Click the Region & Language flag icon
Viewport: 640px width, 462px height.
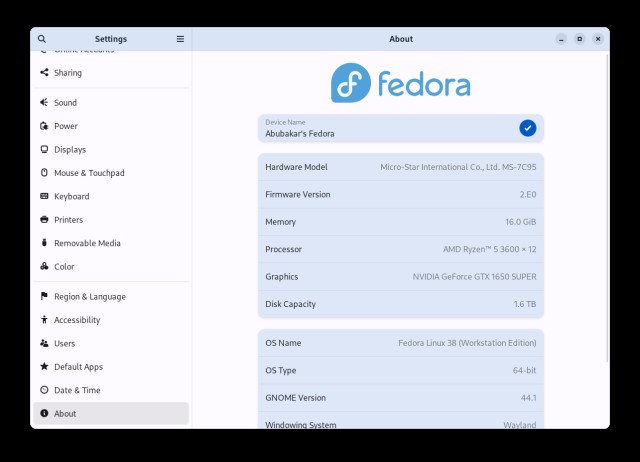click(x=44, y=296)
